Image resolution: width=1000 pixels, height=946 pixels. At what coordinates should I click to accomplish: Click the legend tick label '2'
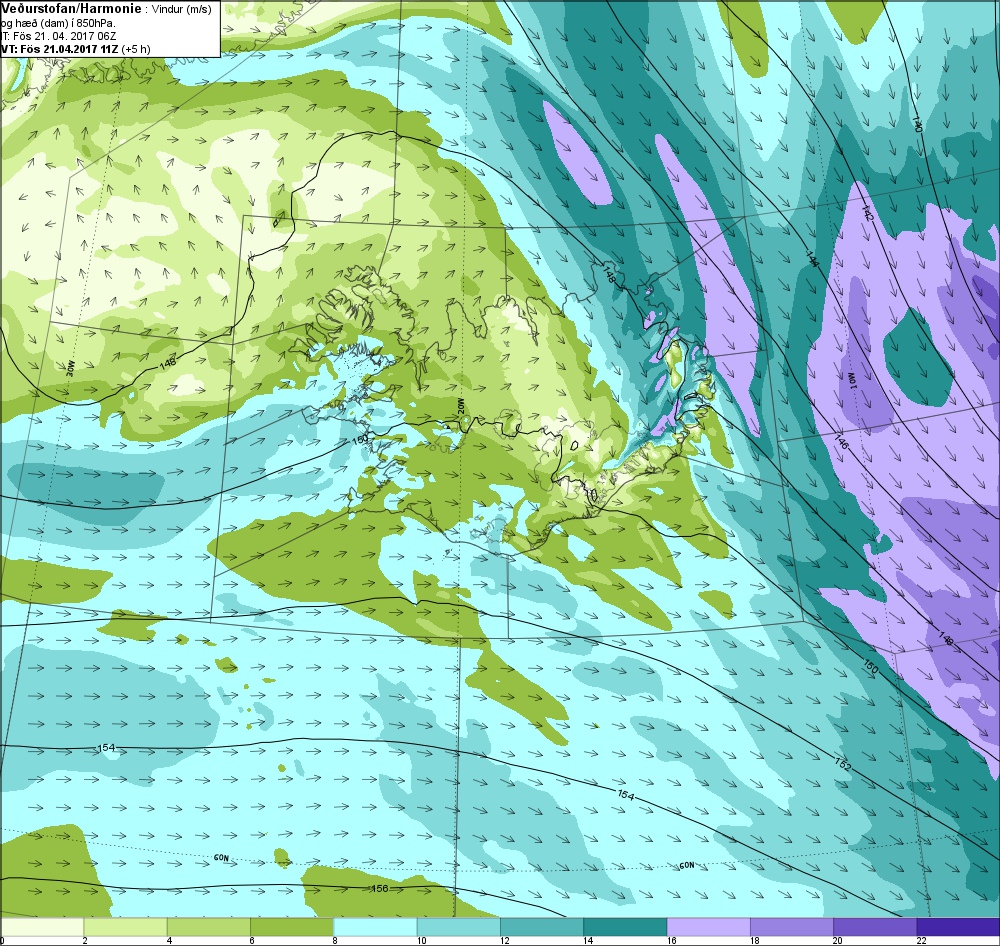pyautogui.click(x=85, y=940)
